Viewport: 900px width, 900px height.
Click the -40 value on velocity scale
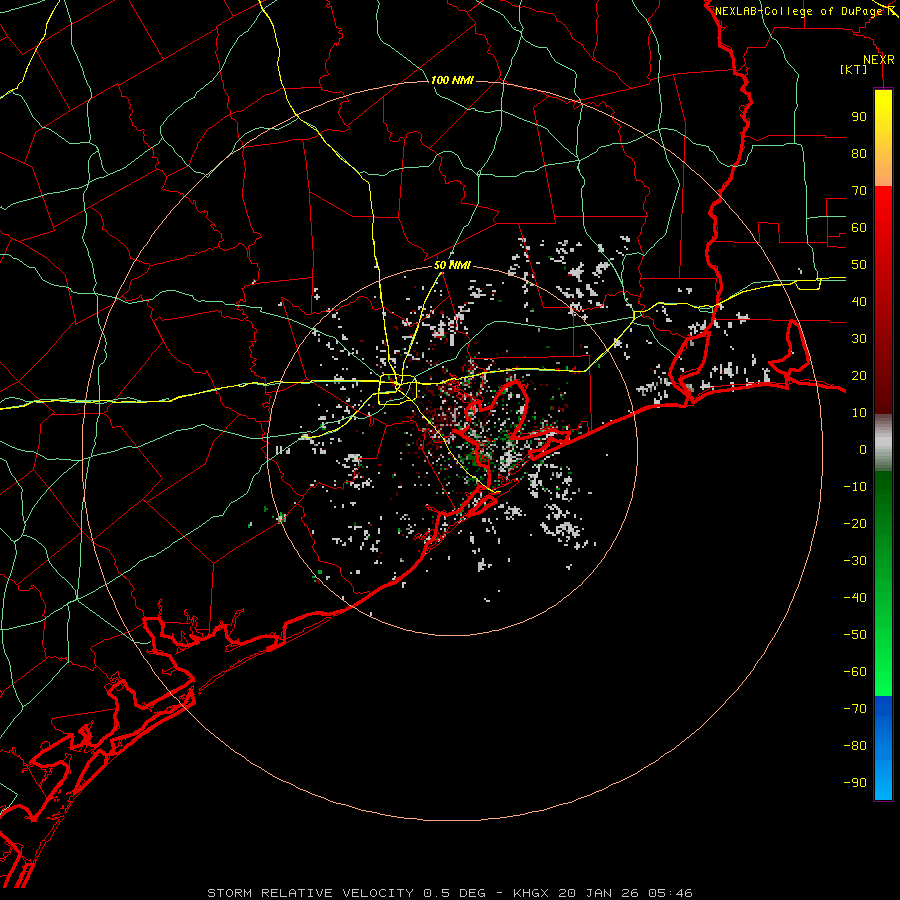[x=855, y=598]
